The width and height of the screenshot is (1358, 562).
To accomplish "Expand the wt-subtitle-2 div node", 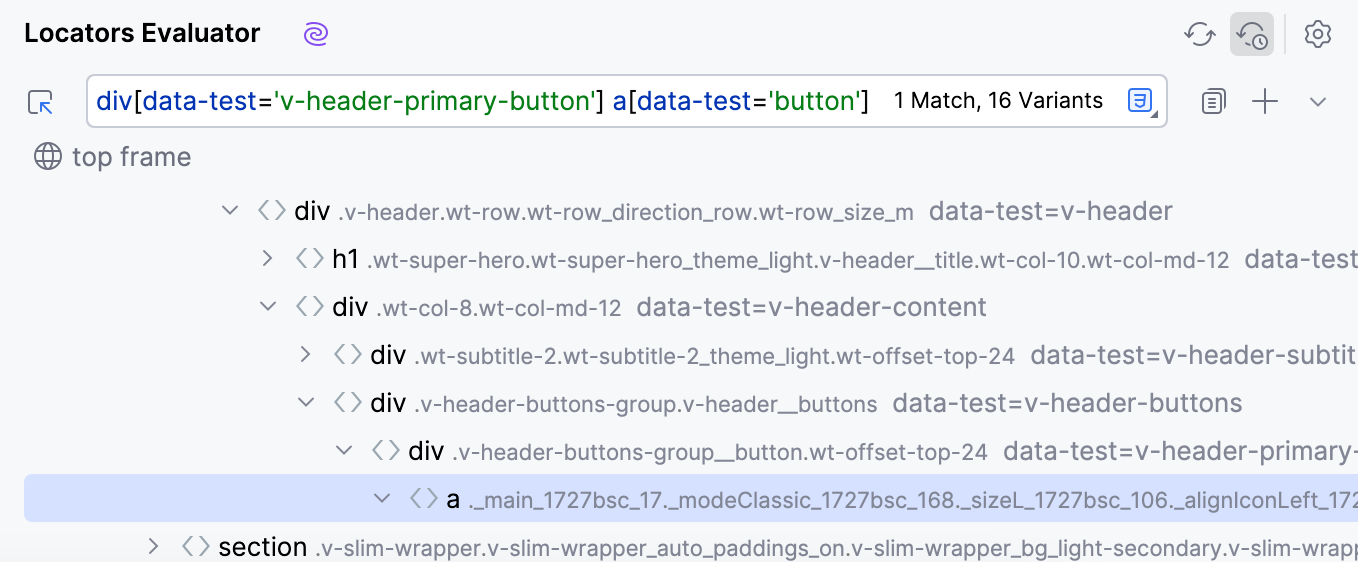I will coord(305,355).
